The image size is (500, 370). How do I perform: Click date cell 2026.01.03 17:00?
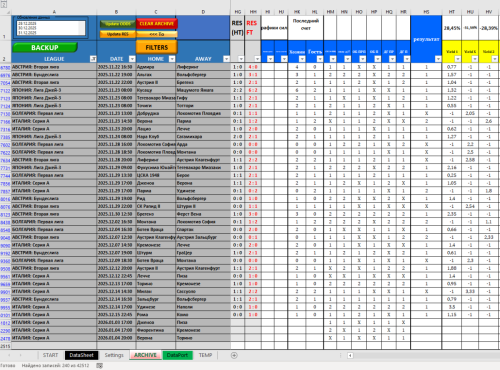[x=116, y=322]
